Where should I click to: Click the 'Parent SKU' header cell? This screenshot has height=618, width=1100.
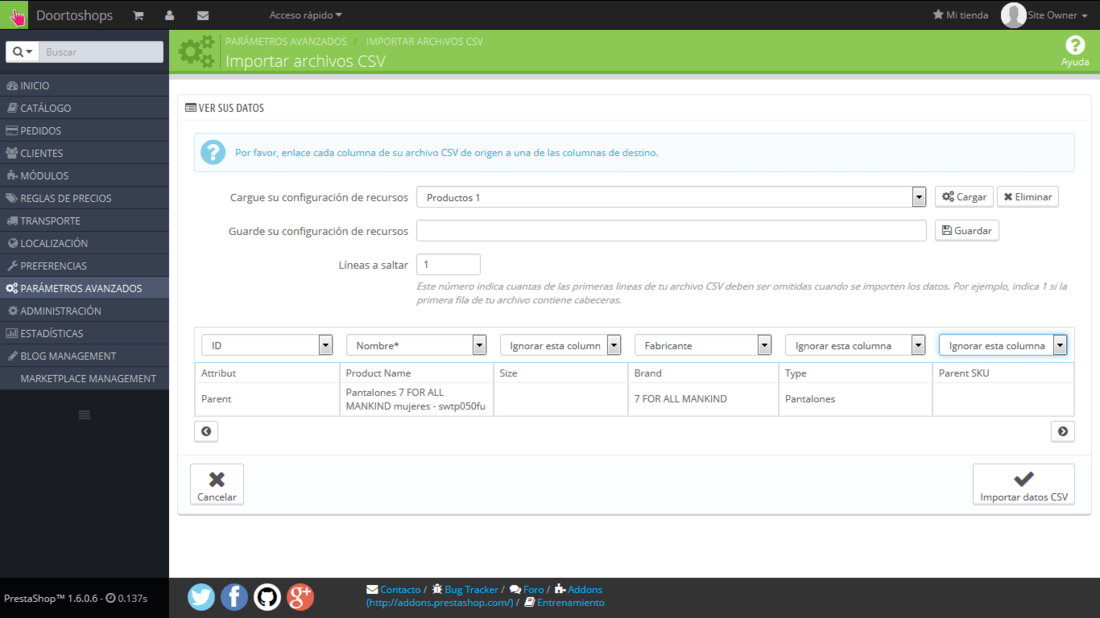[x=1002, y=373]
